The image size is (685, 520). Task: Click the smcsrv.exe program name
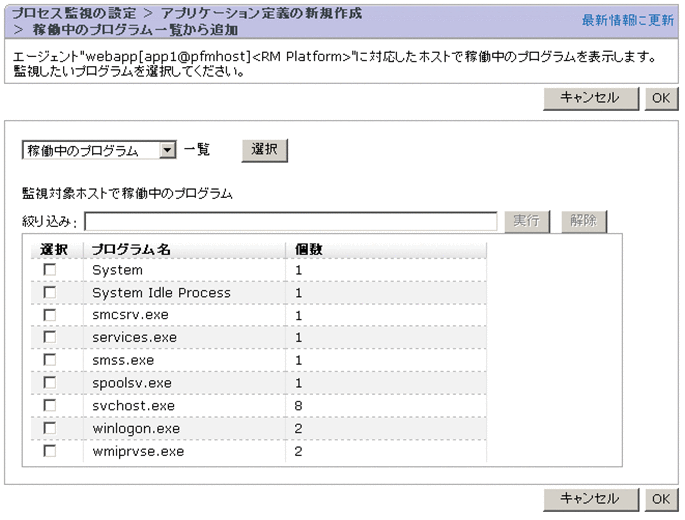coord(130,315)
